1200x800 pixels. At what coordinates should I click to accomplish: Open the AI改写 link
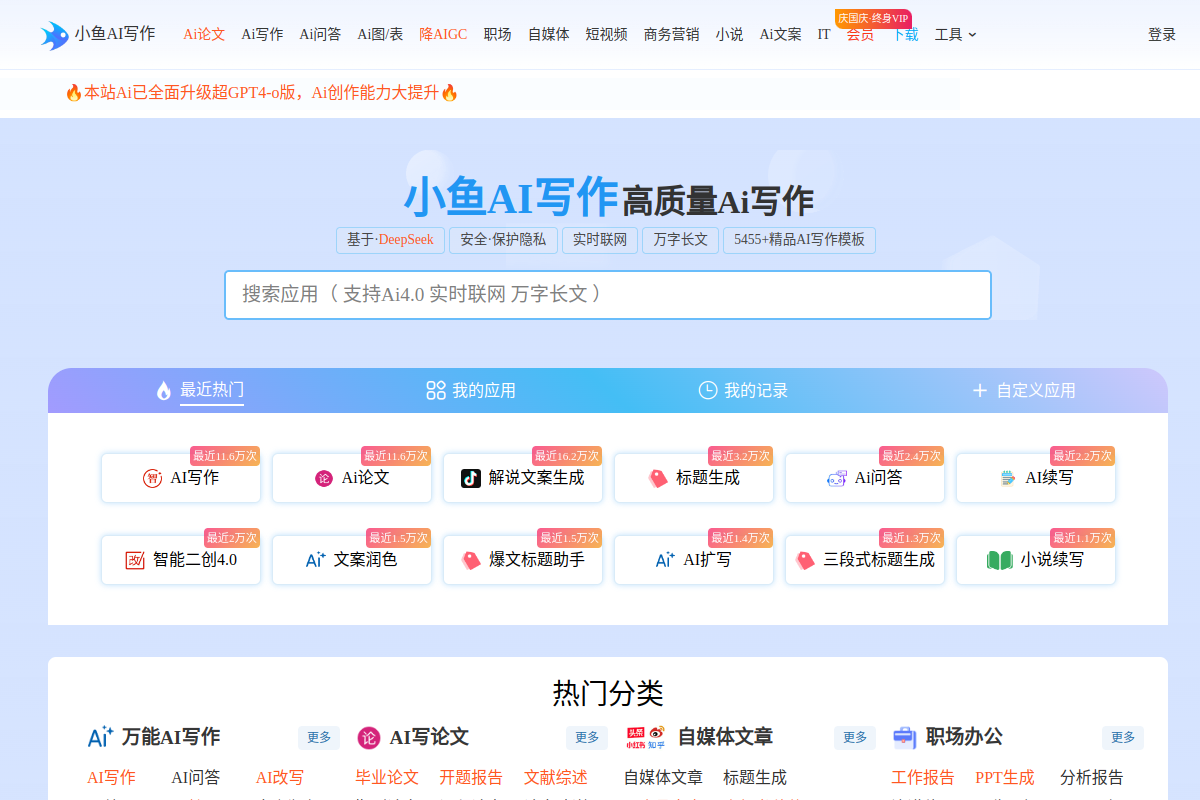pyautogui.click(x=280, y=777)
